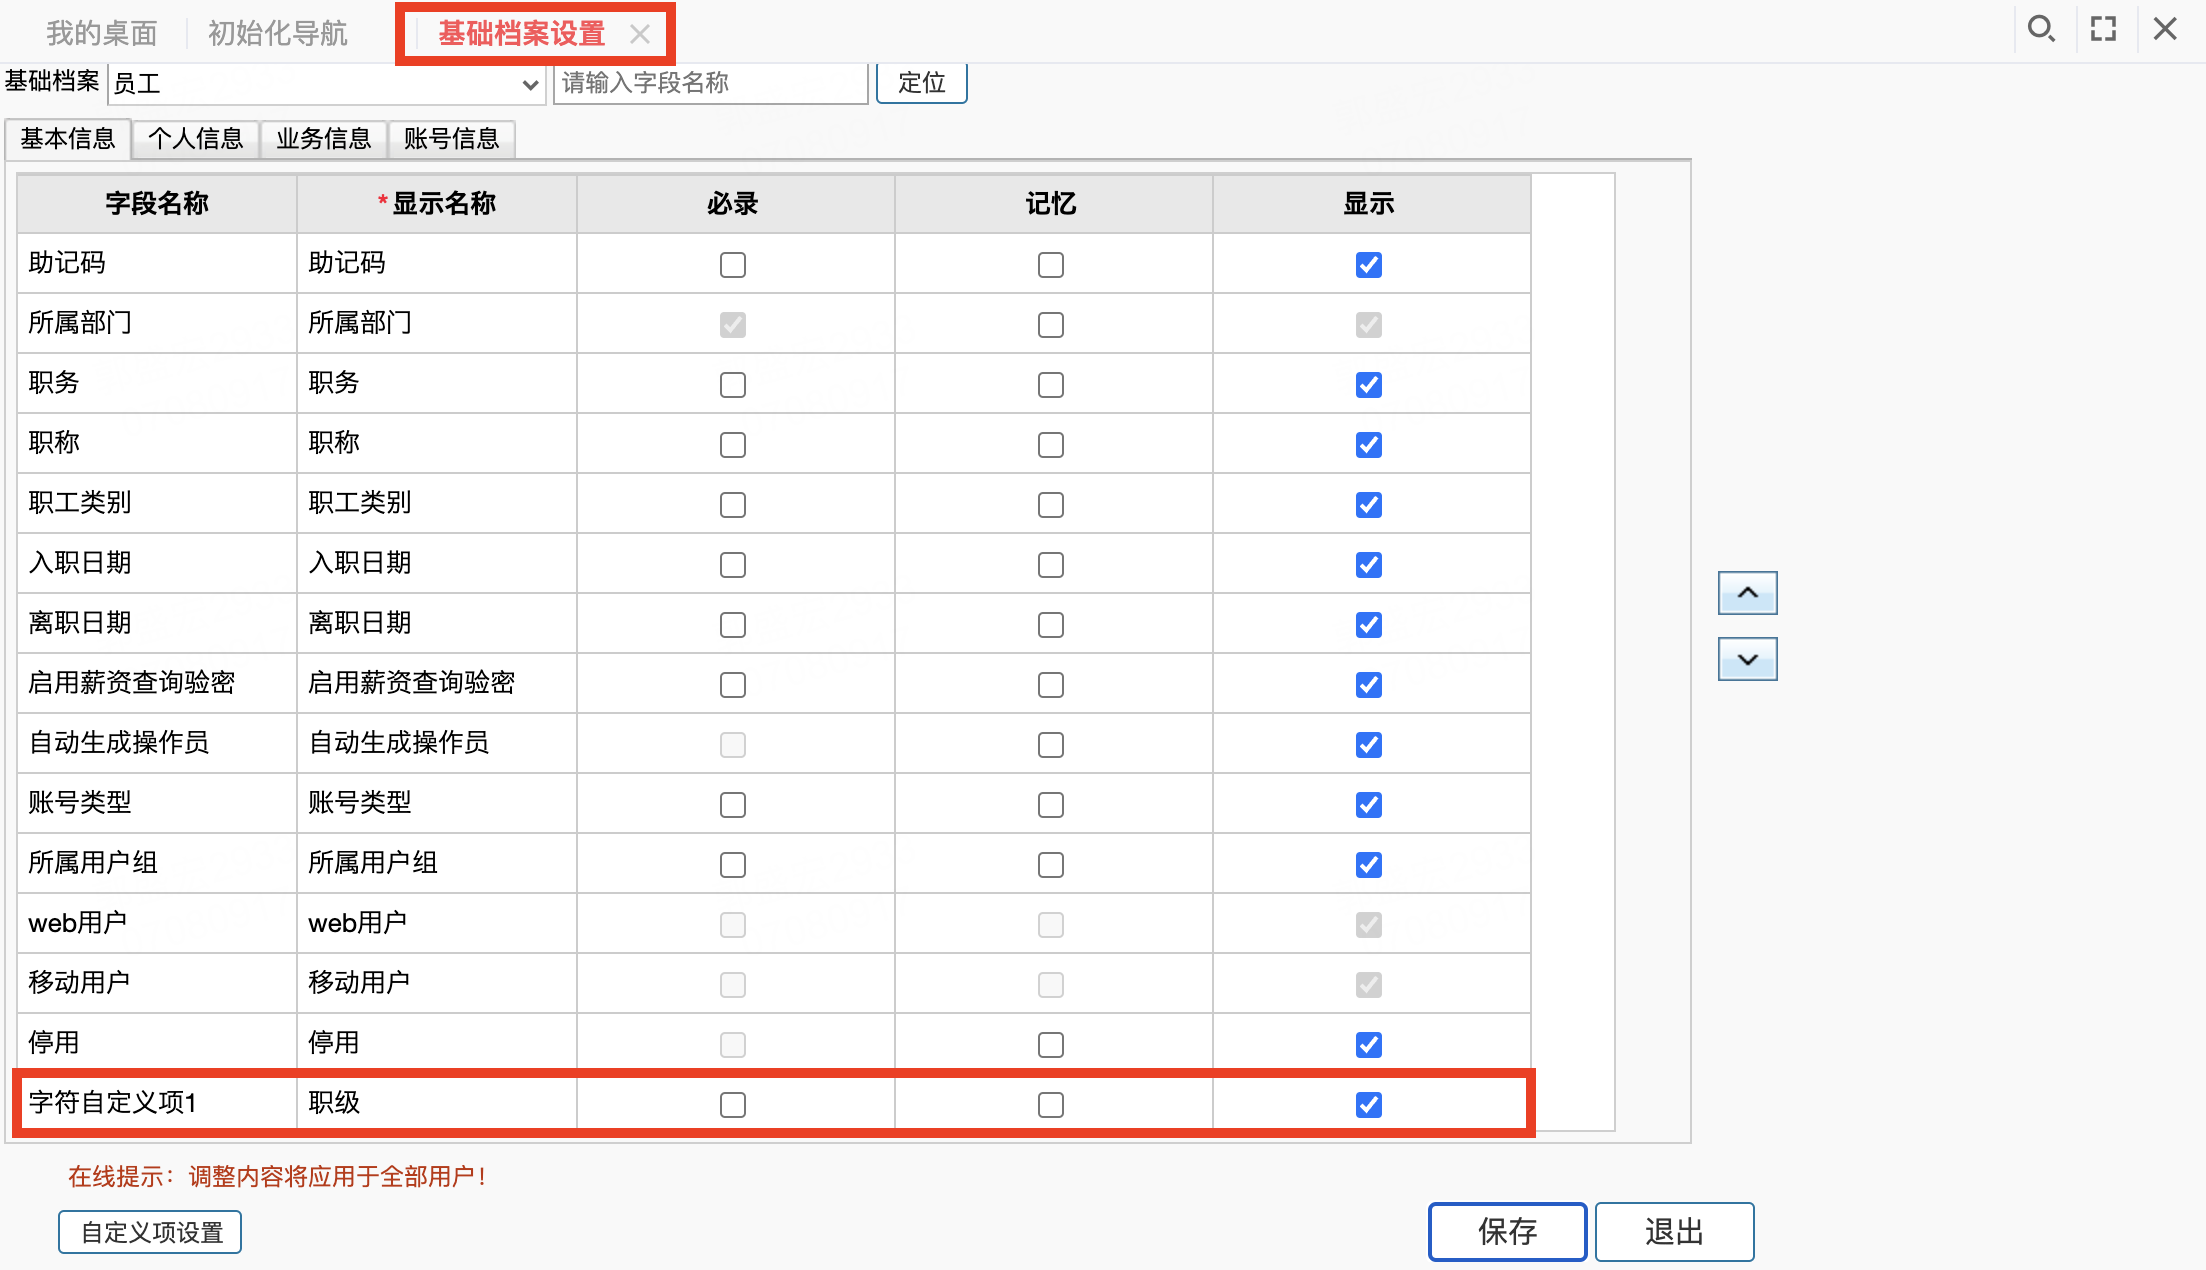2206x1270 pixels.
Task: Enable 必录 for 职工类别
Action: pos(733,505)
